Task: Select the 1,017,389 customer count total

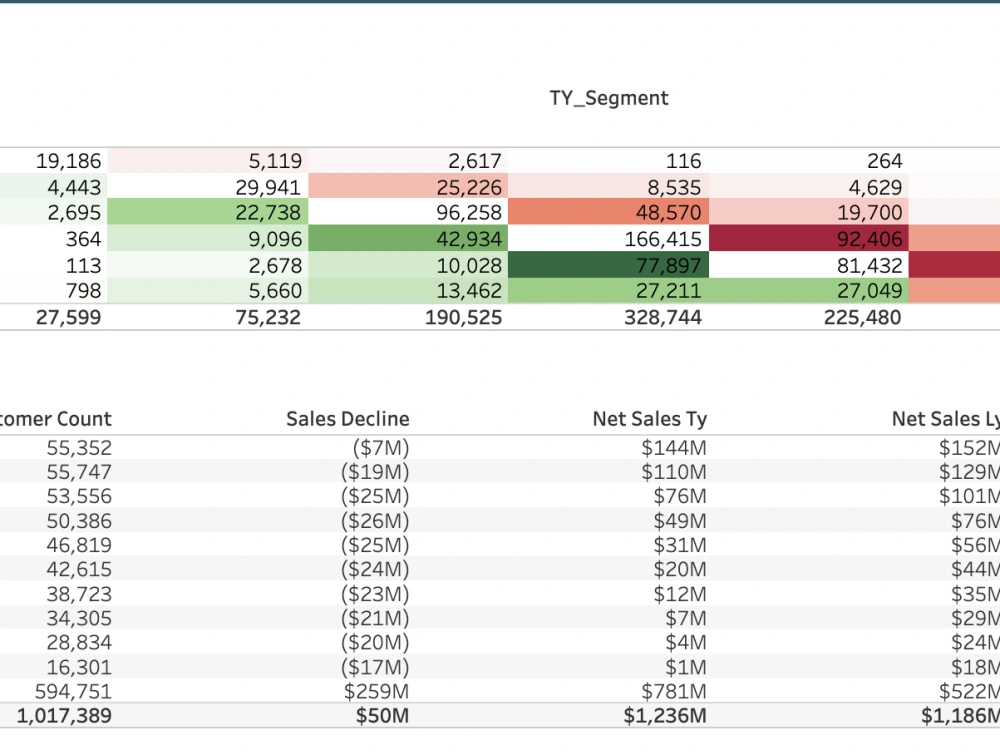Action: click(x=64, y=716)
